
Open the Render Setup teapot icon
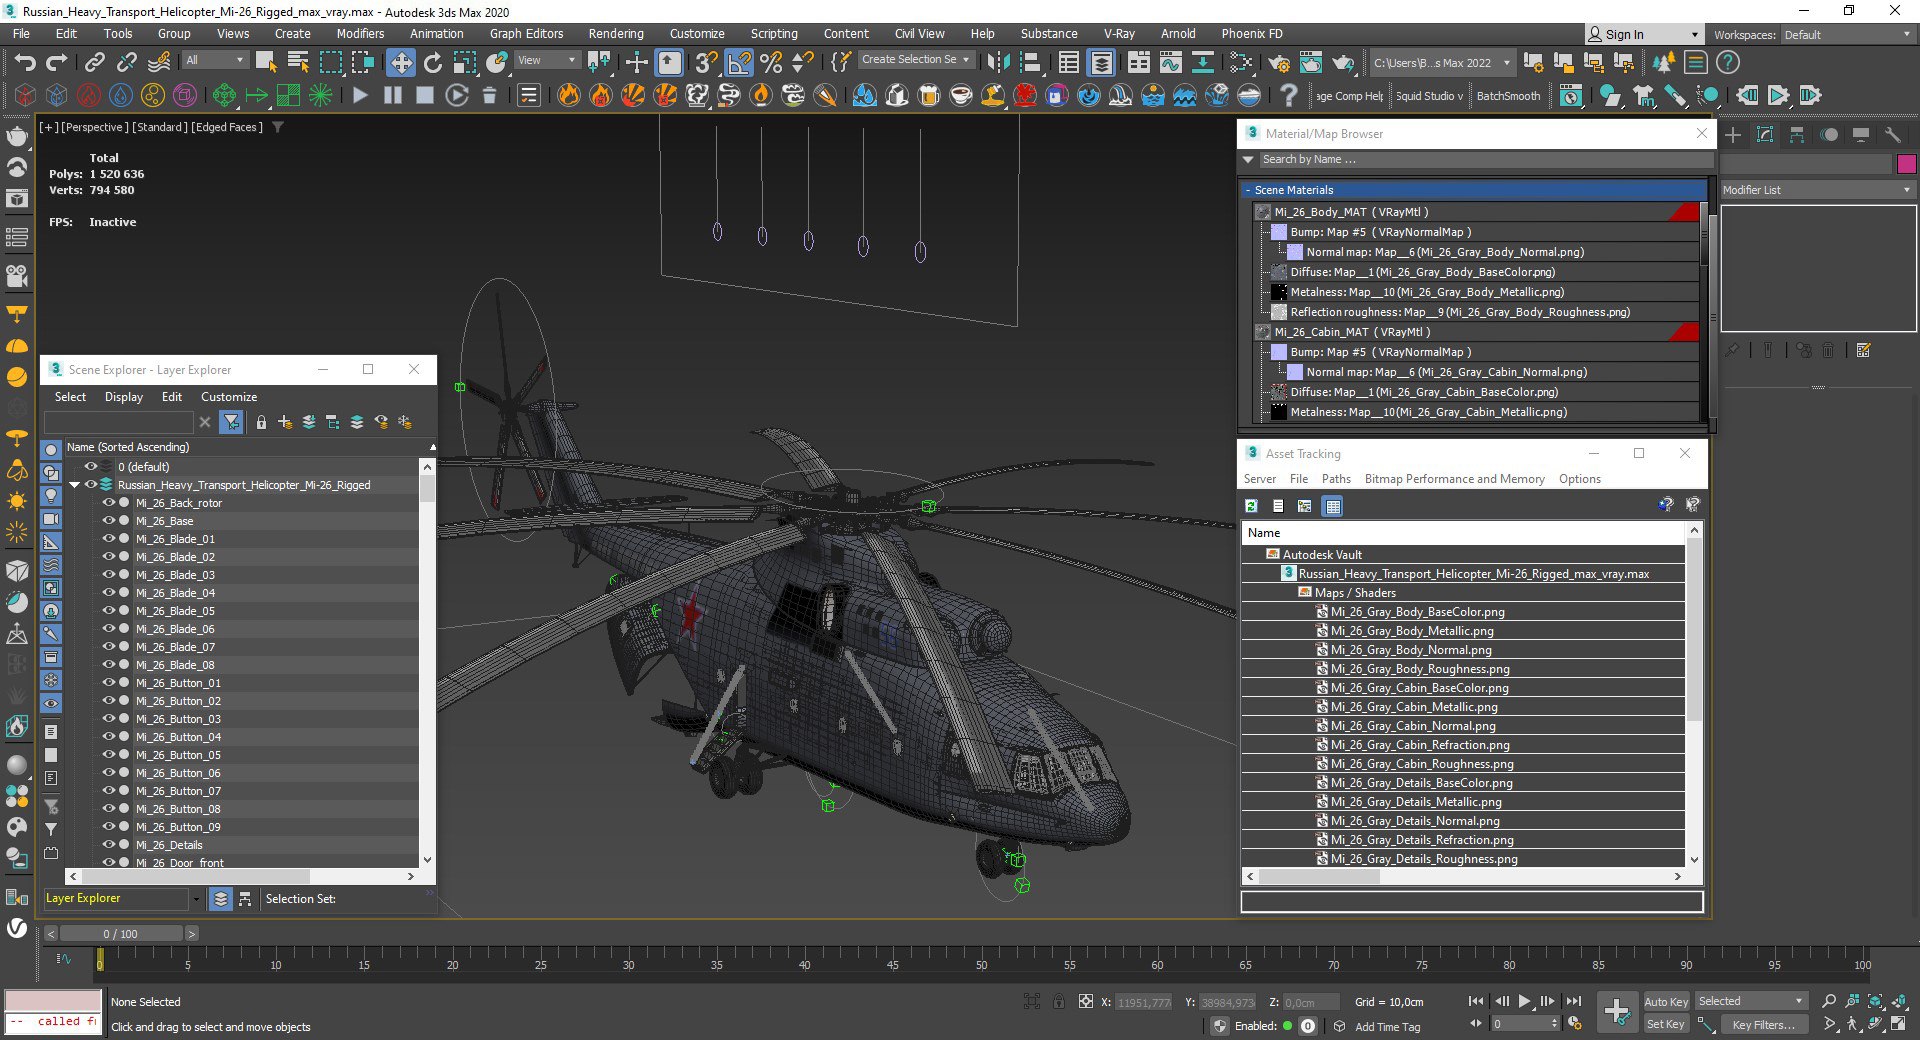point(1278,63)
